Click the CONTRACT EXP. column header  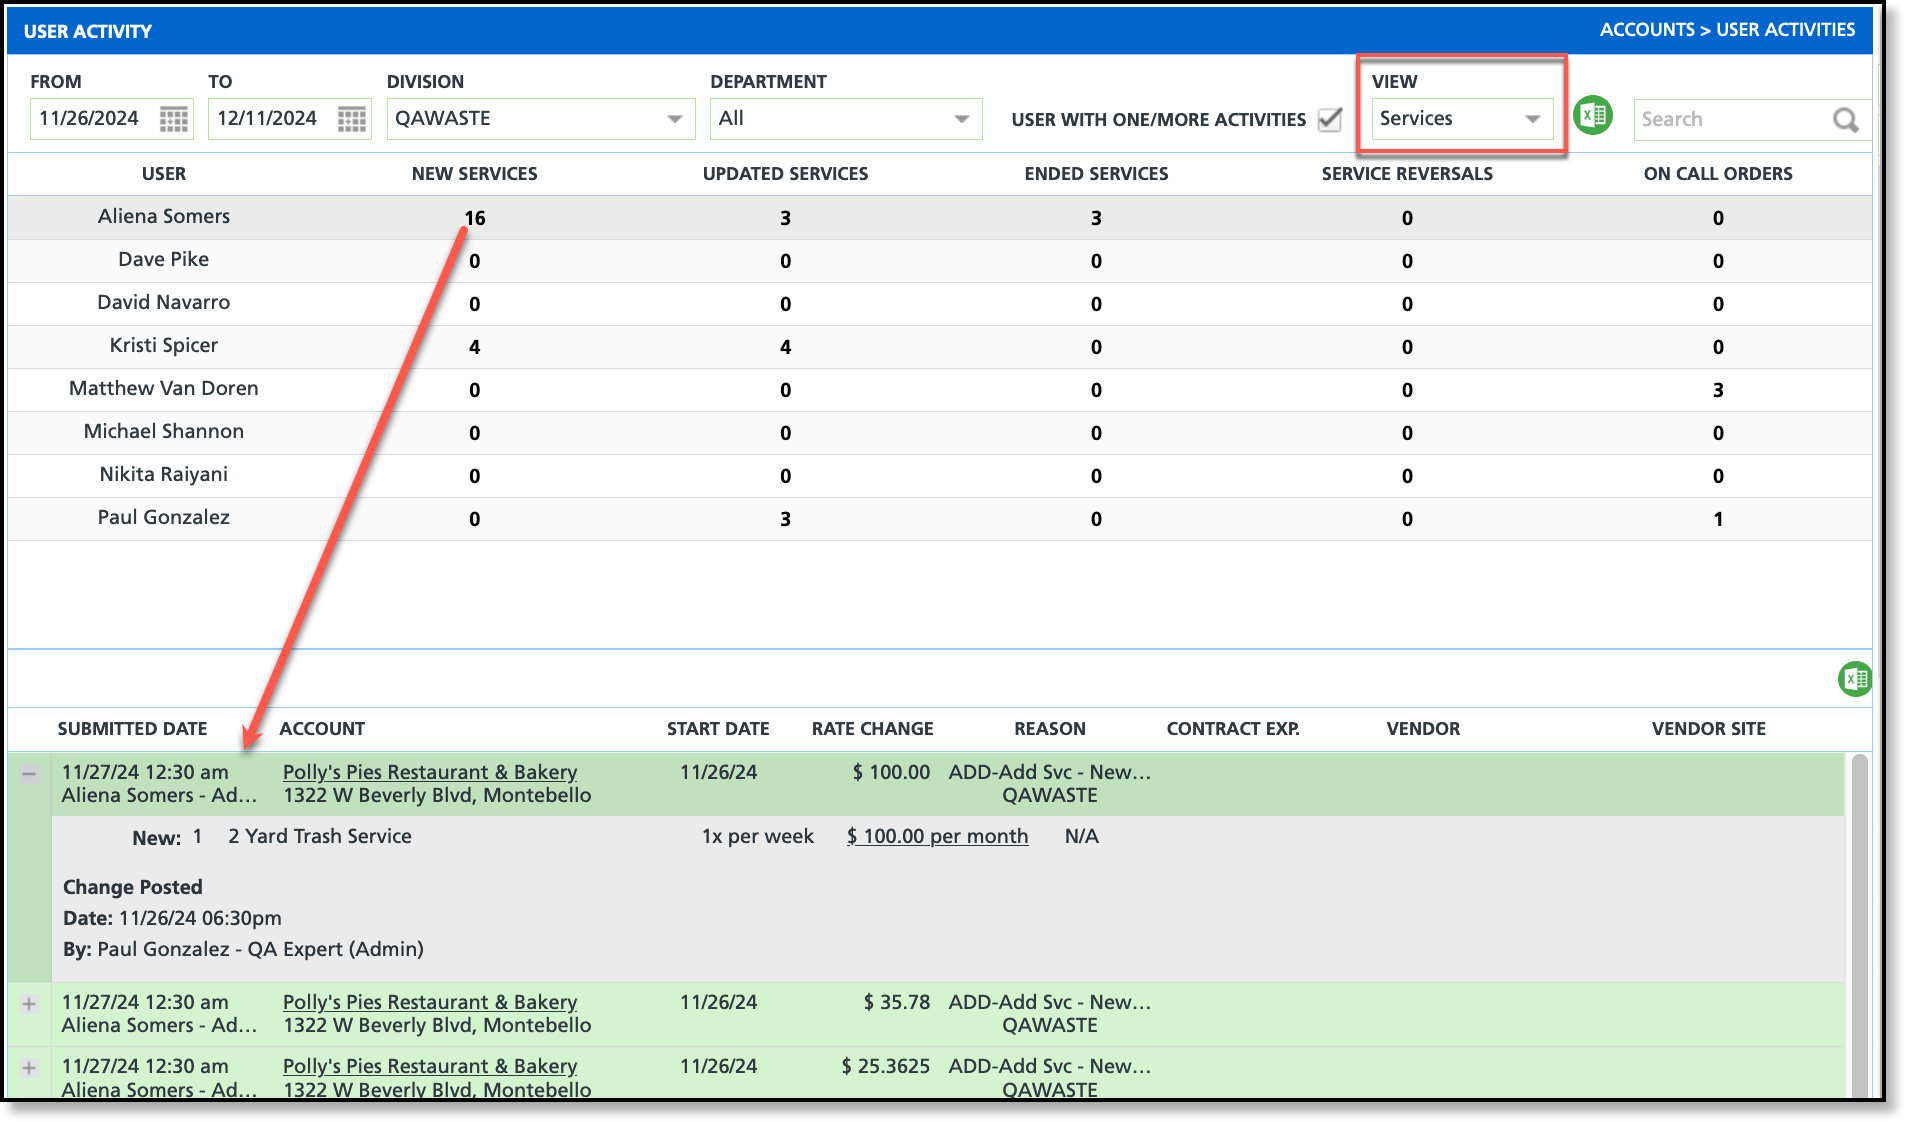1233,729
